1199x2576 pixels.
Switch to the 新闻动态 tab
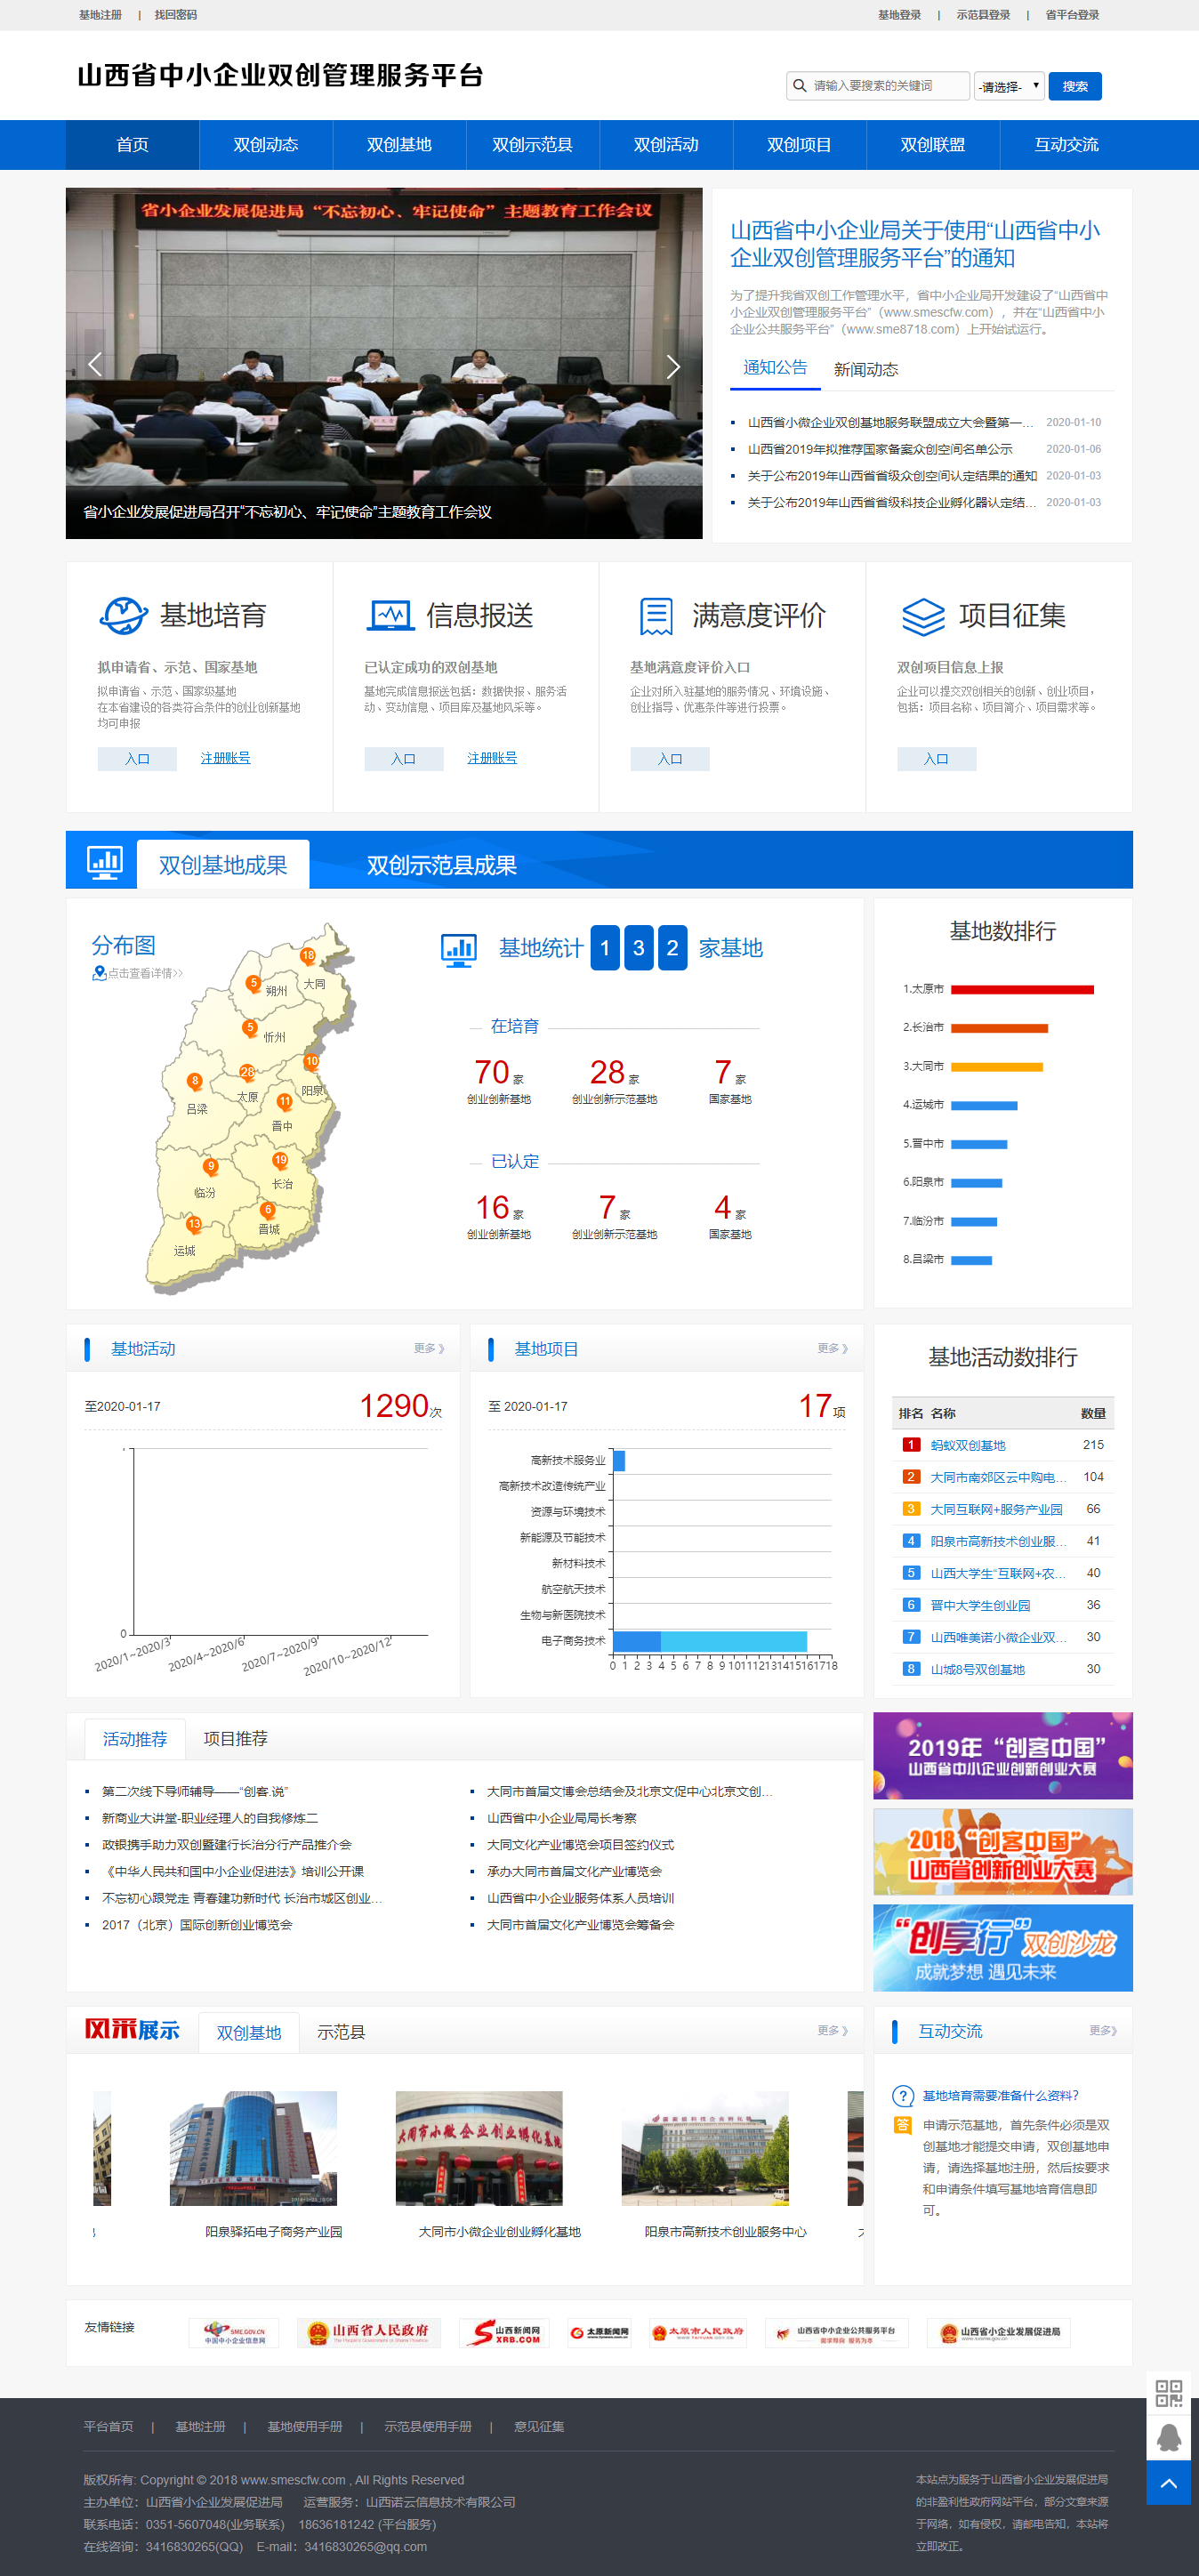866,370
